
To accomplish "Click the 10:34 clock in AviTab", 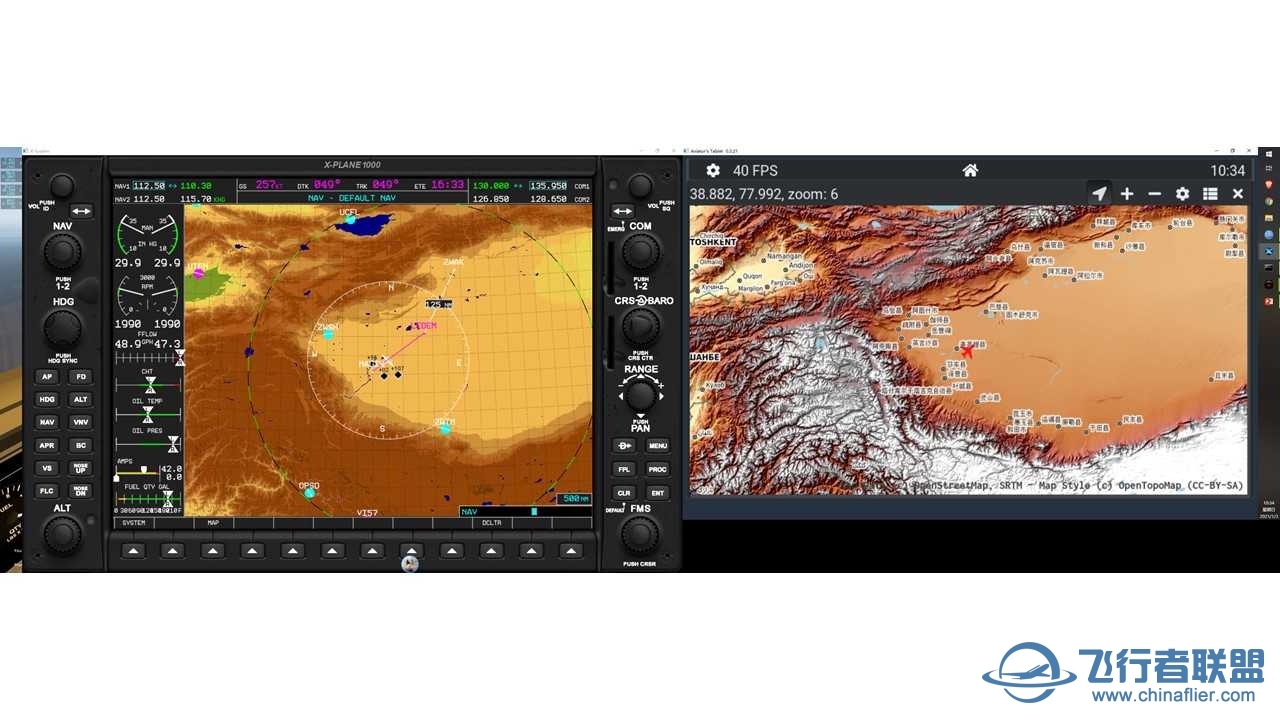I will (x=1228, y=170).
